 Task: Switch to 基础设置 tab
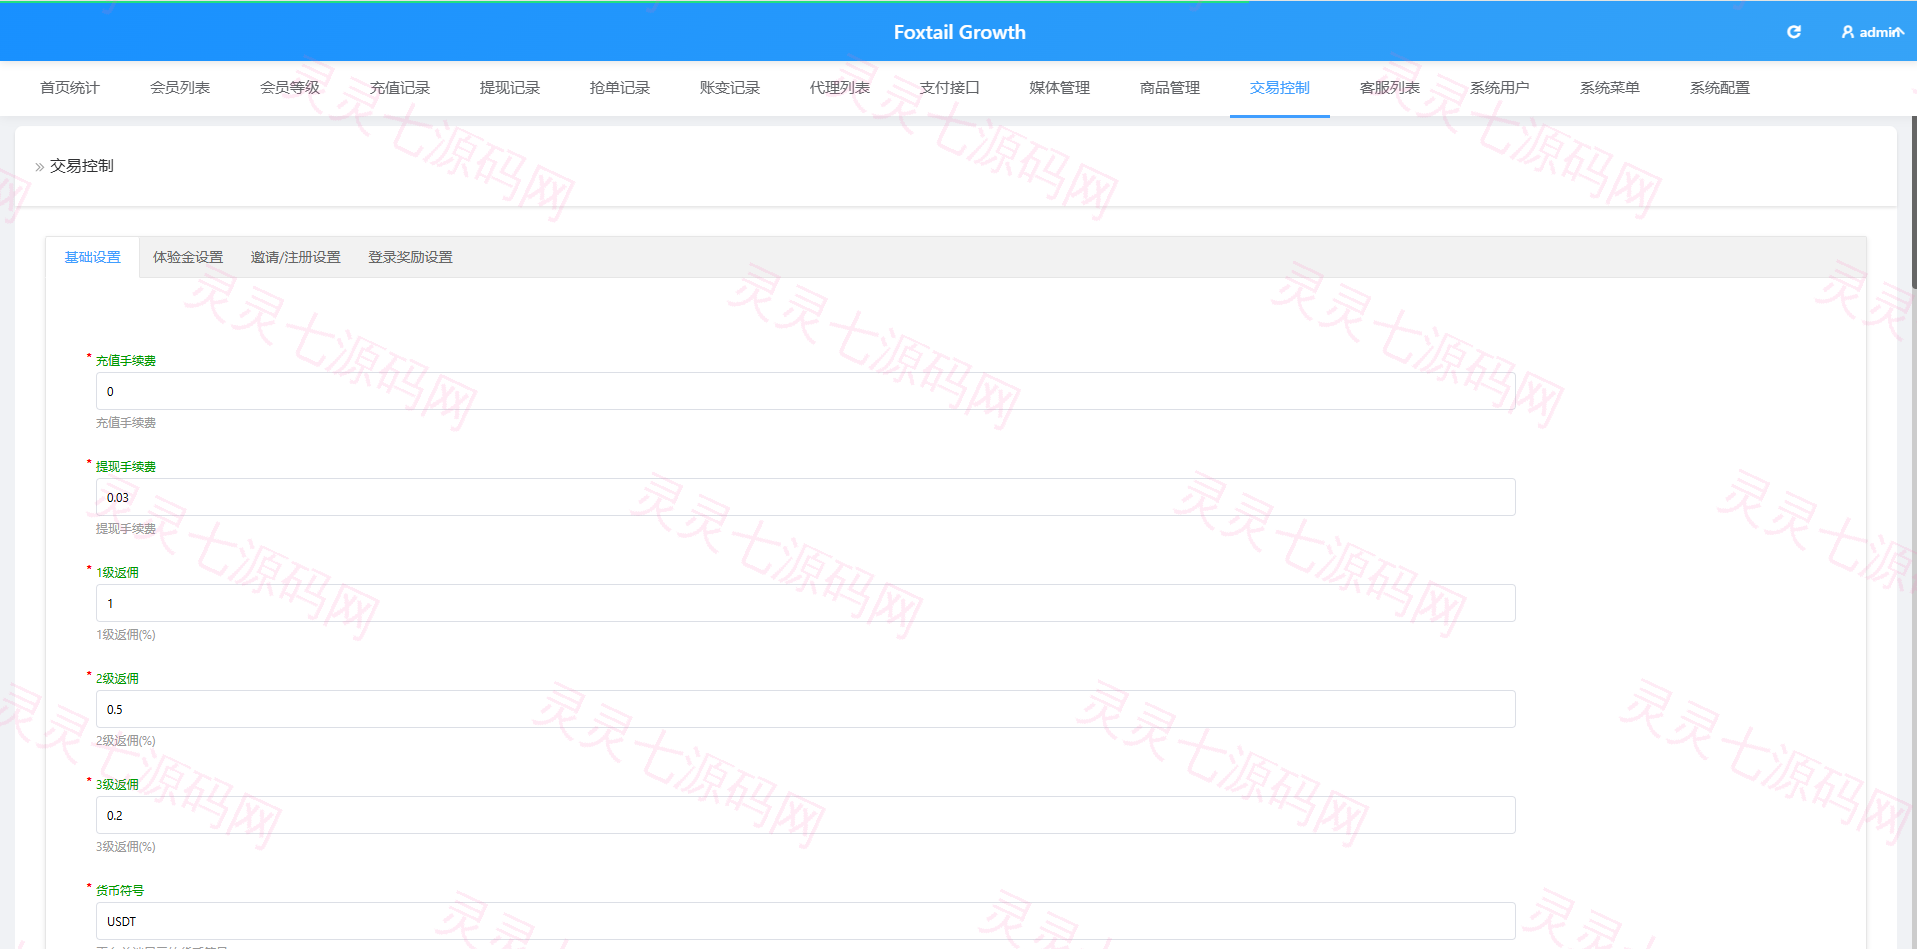point(93,257)
